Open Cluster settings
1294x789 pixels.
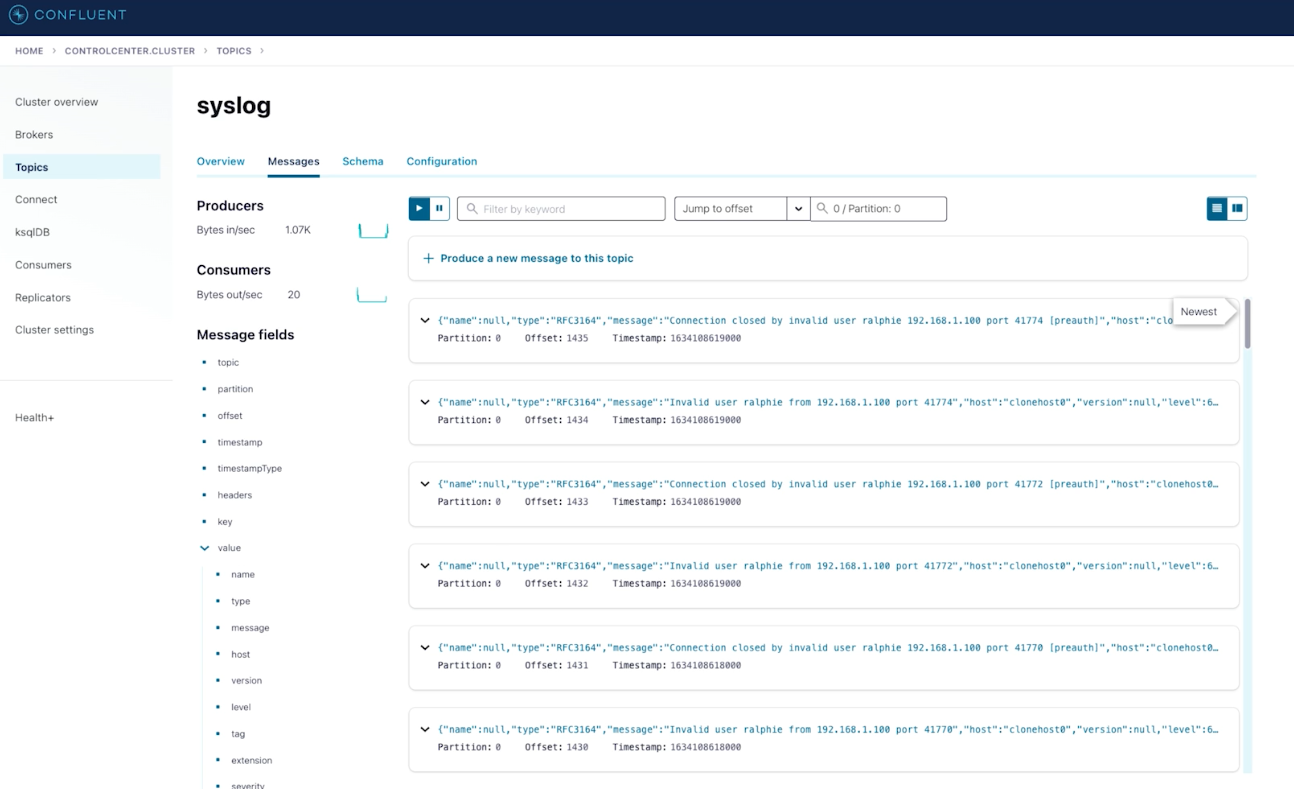tap(54, 330)
